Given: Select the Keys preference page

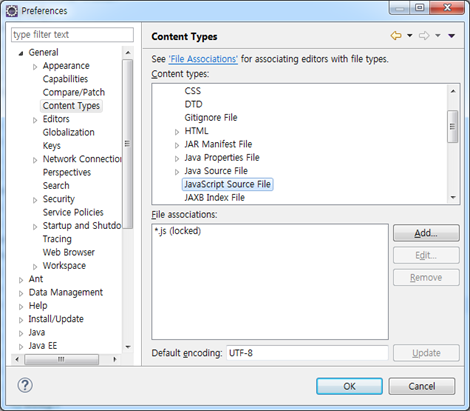Looking at the screenshot, I should point(52,146).
